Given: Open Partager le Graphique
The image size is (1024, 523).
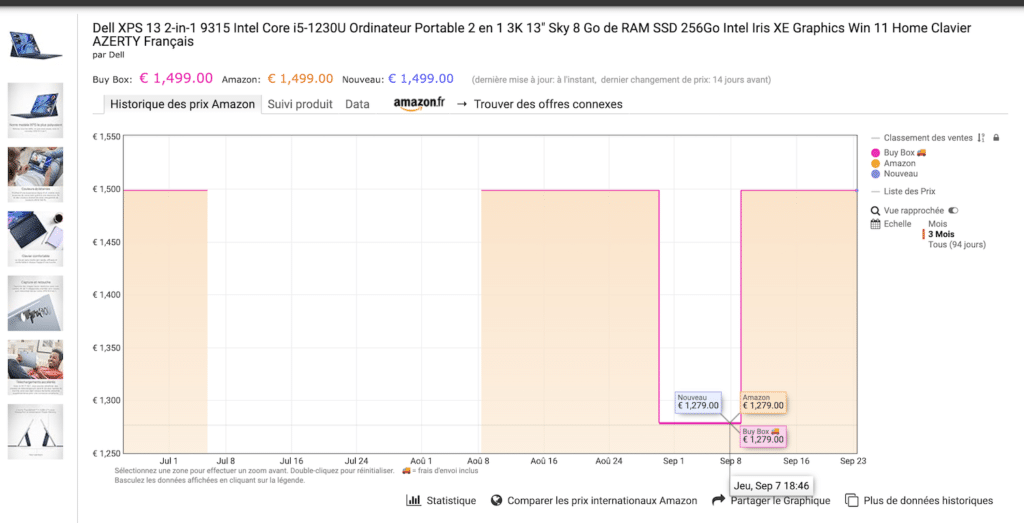Looking at the screenshot, I should (780, 501).
